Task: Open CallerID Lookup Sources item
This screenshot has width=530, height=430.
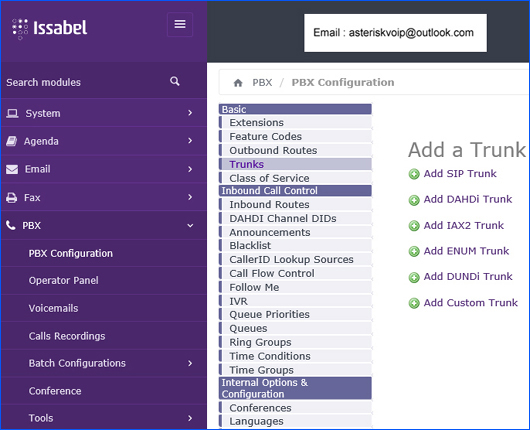Action: click(x=295, y=259)
